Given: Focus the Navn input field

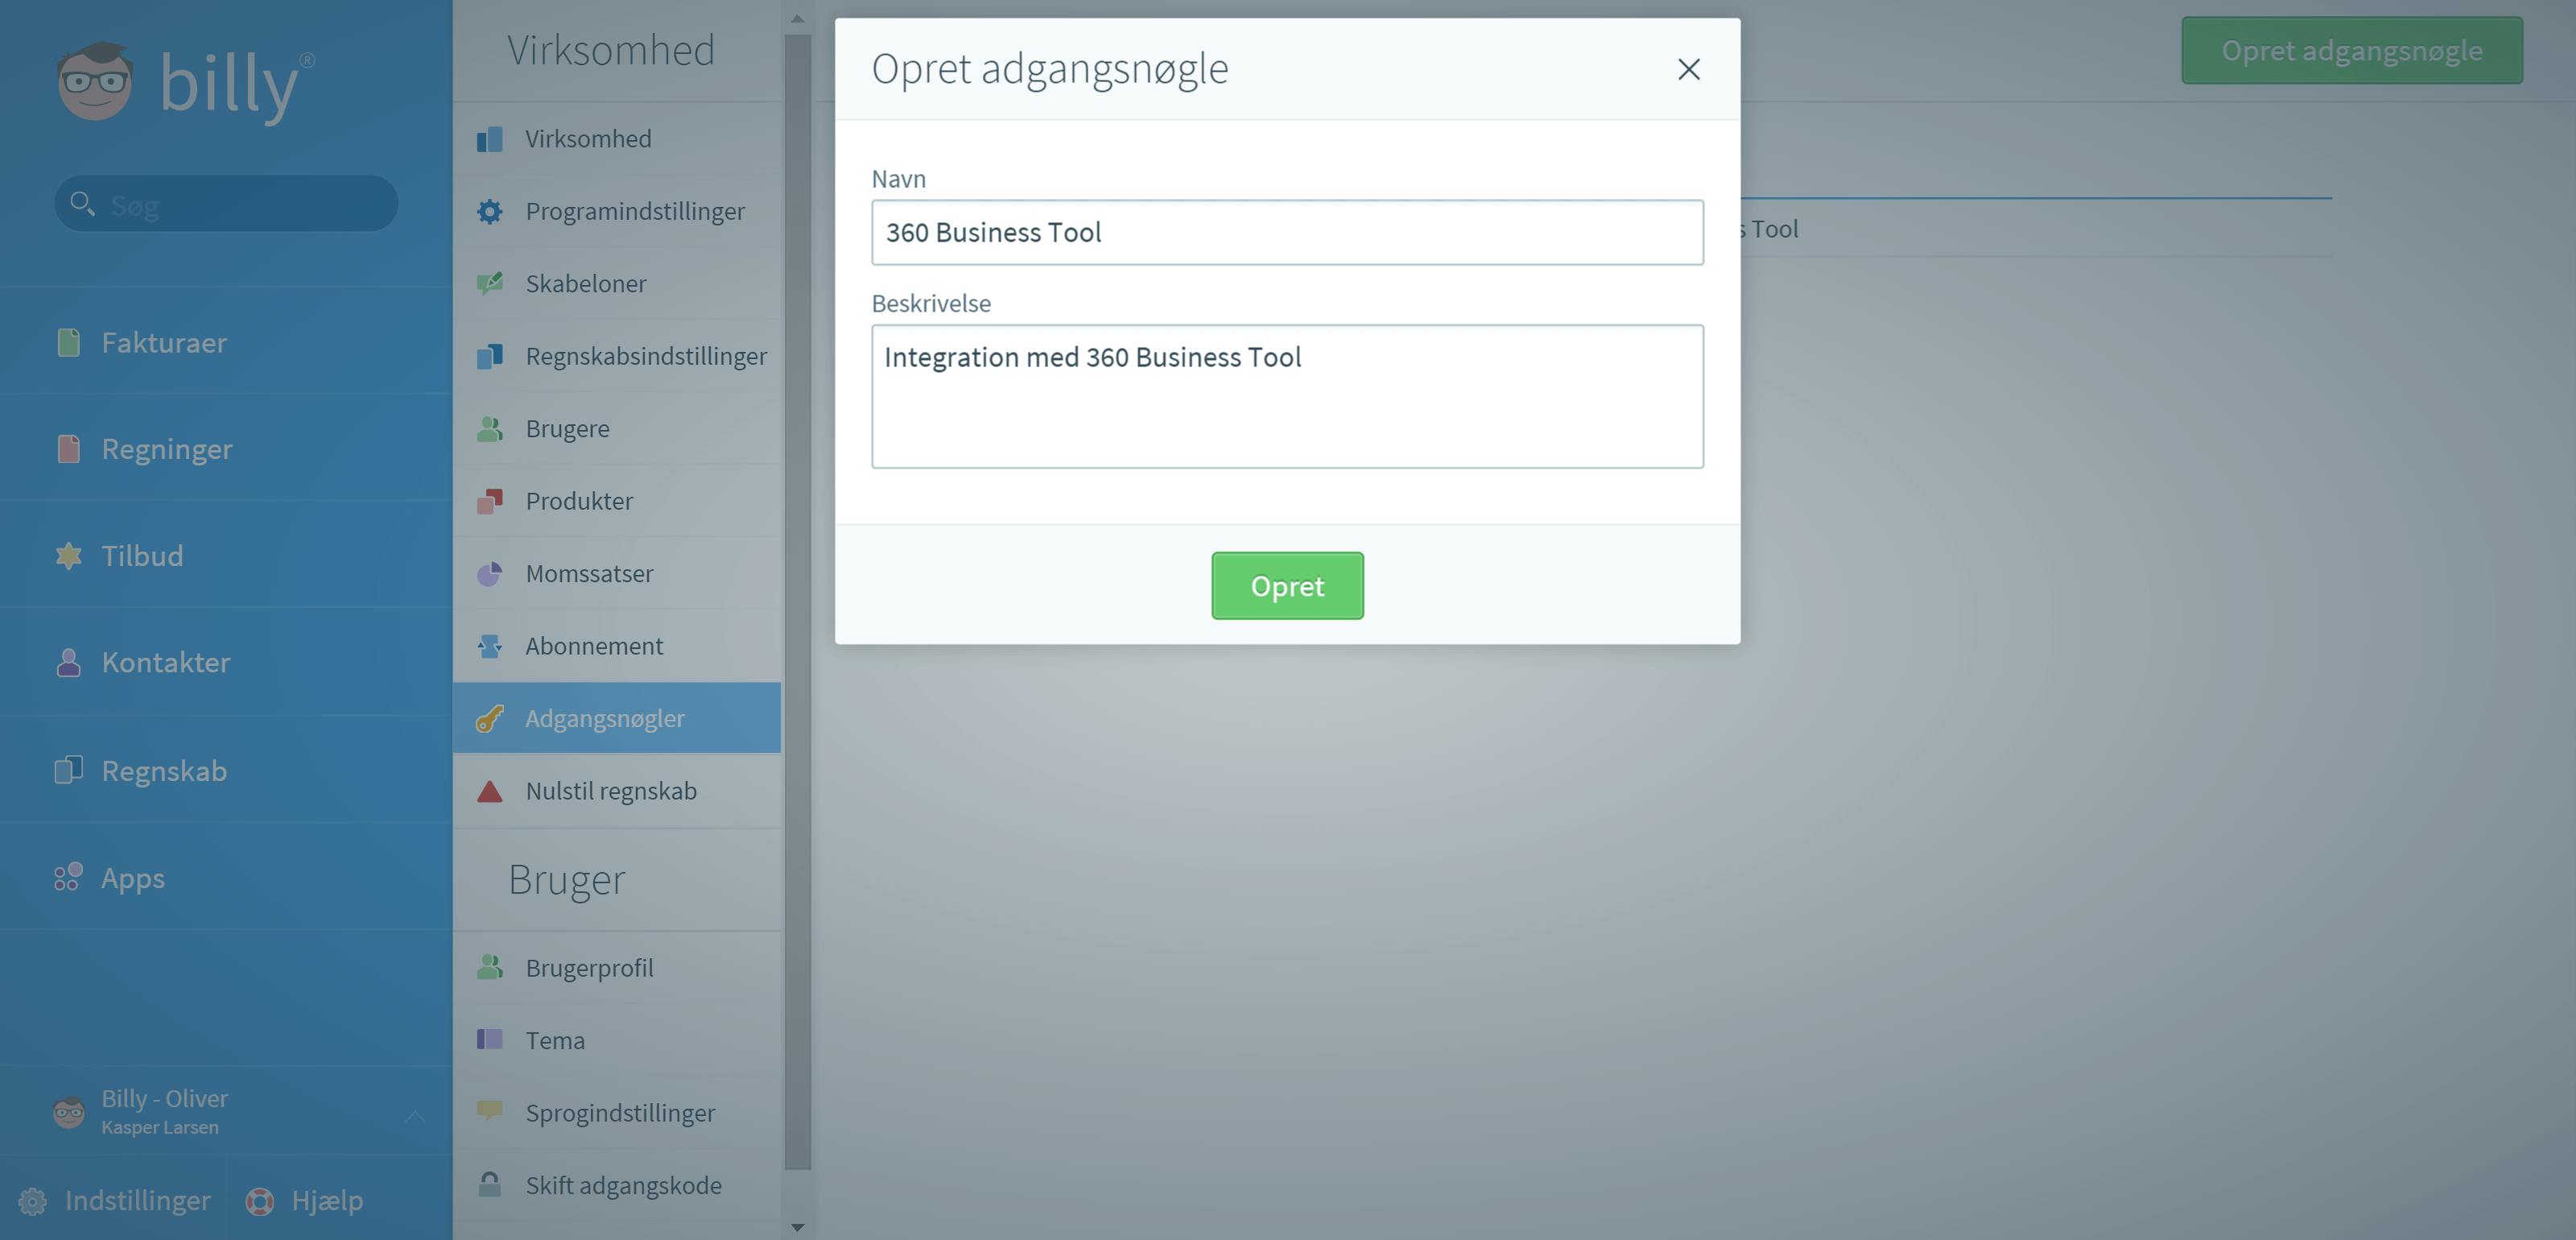Looking at the screenshot, I should click(1287, 232).
